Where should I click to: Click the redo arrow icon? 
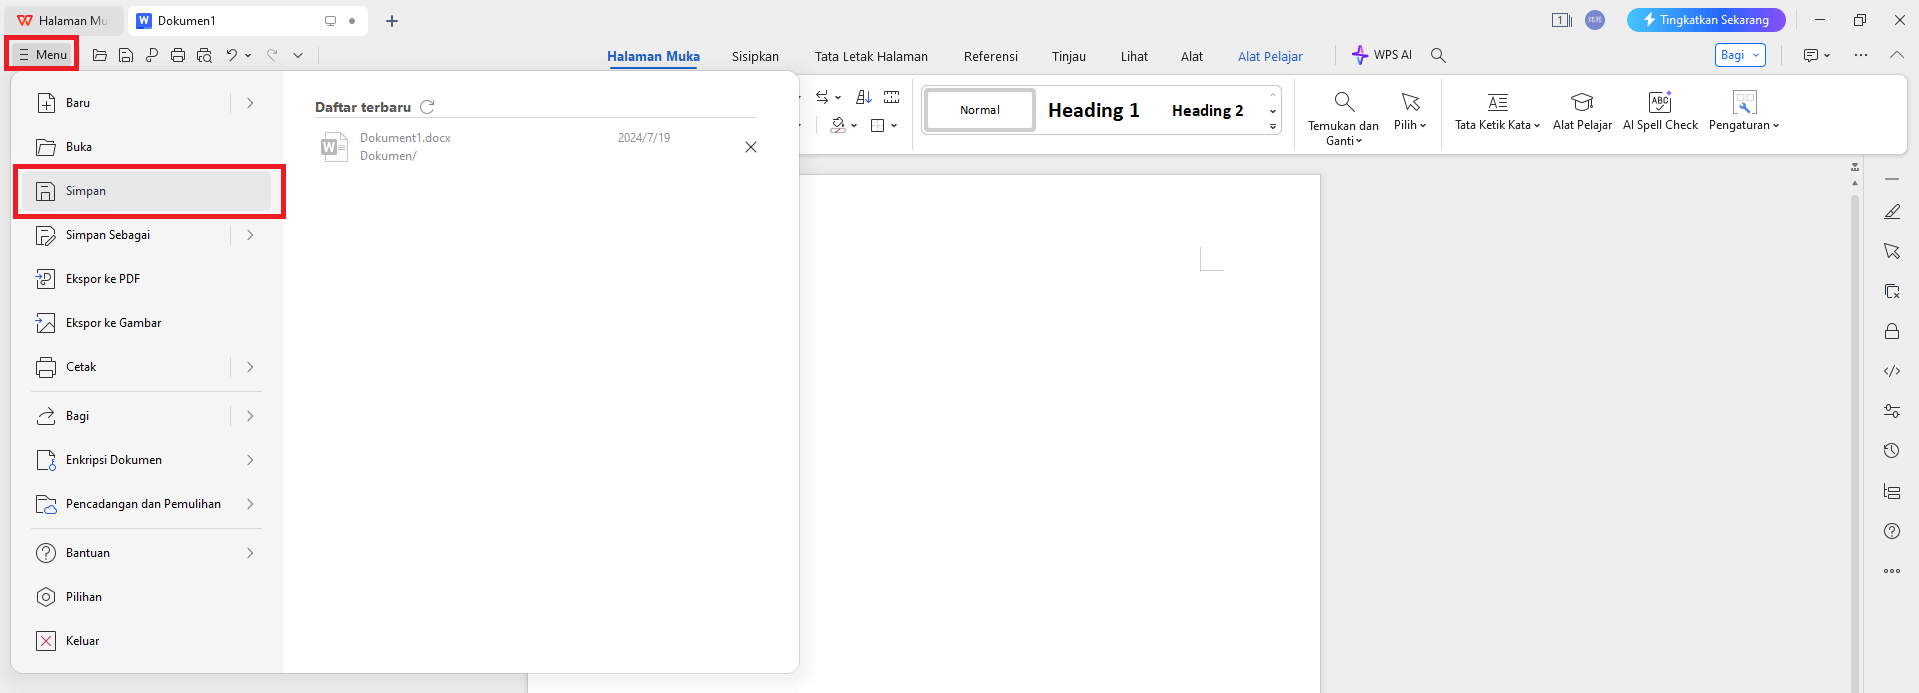pyautogui.click(x=272, y=55)
